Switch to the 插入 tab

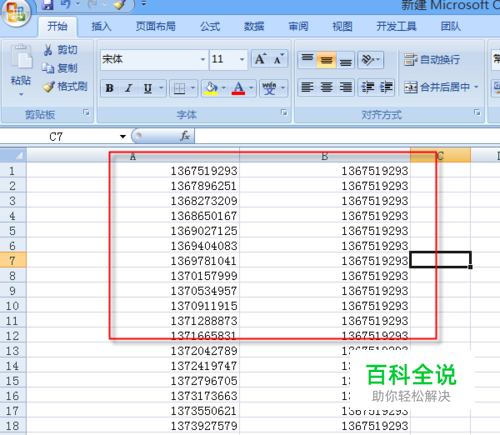(x=101, y=26)
